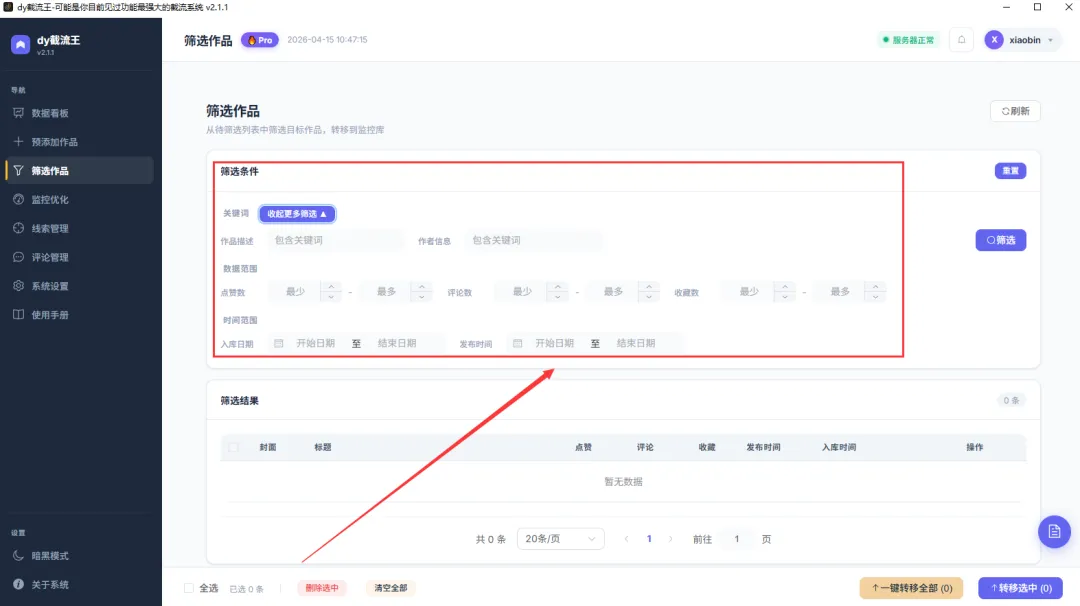The height and width of the screenshot is (606, 1080).
Task: Click the 筛选 filter button
Action: 1000,240
